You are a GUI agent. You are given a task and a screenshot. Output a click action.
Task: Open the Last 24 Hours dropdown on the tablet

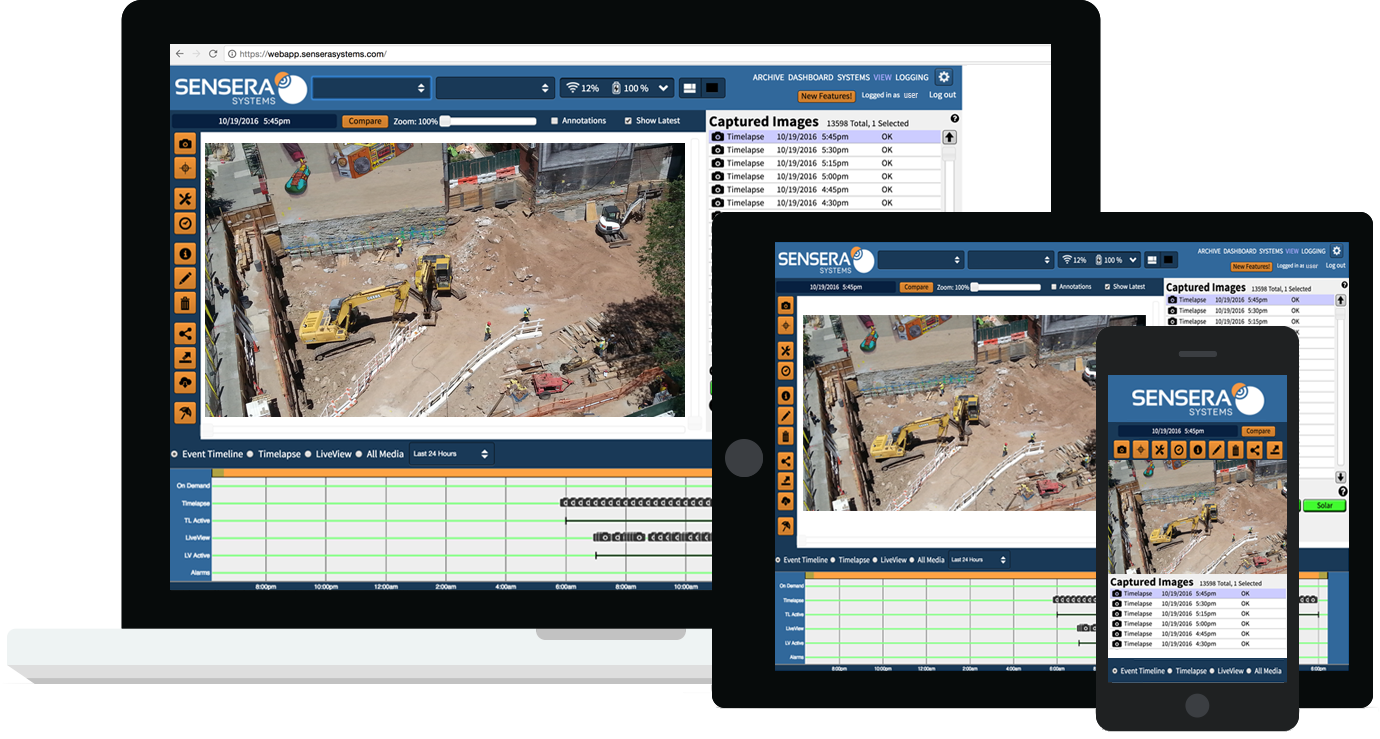(978, 560)
